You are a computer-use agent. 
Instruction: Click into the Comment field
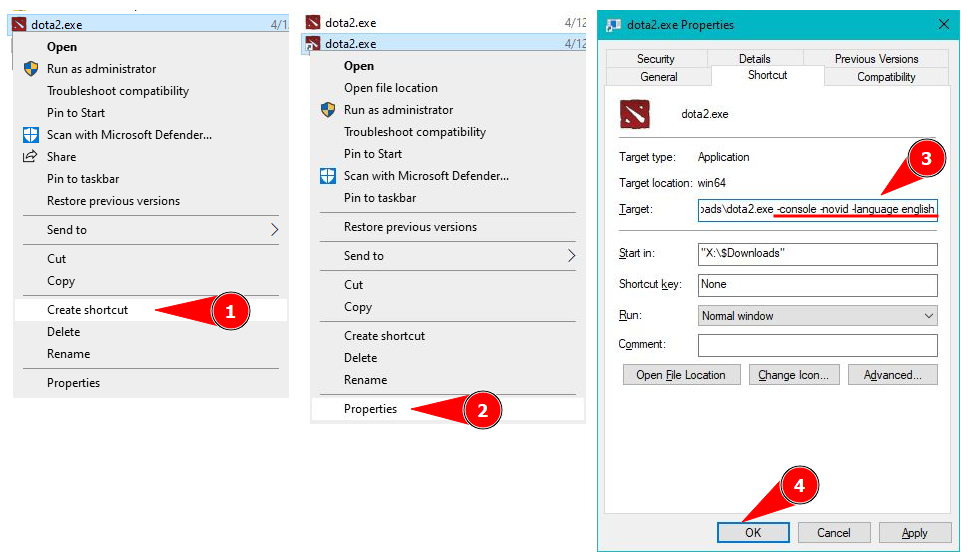click(x=817, y=345)
